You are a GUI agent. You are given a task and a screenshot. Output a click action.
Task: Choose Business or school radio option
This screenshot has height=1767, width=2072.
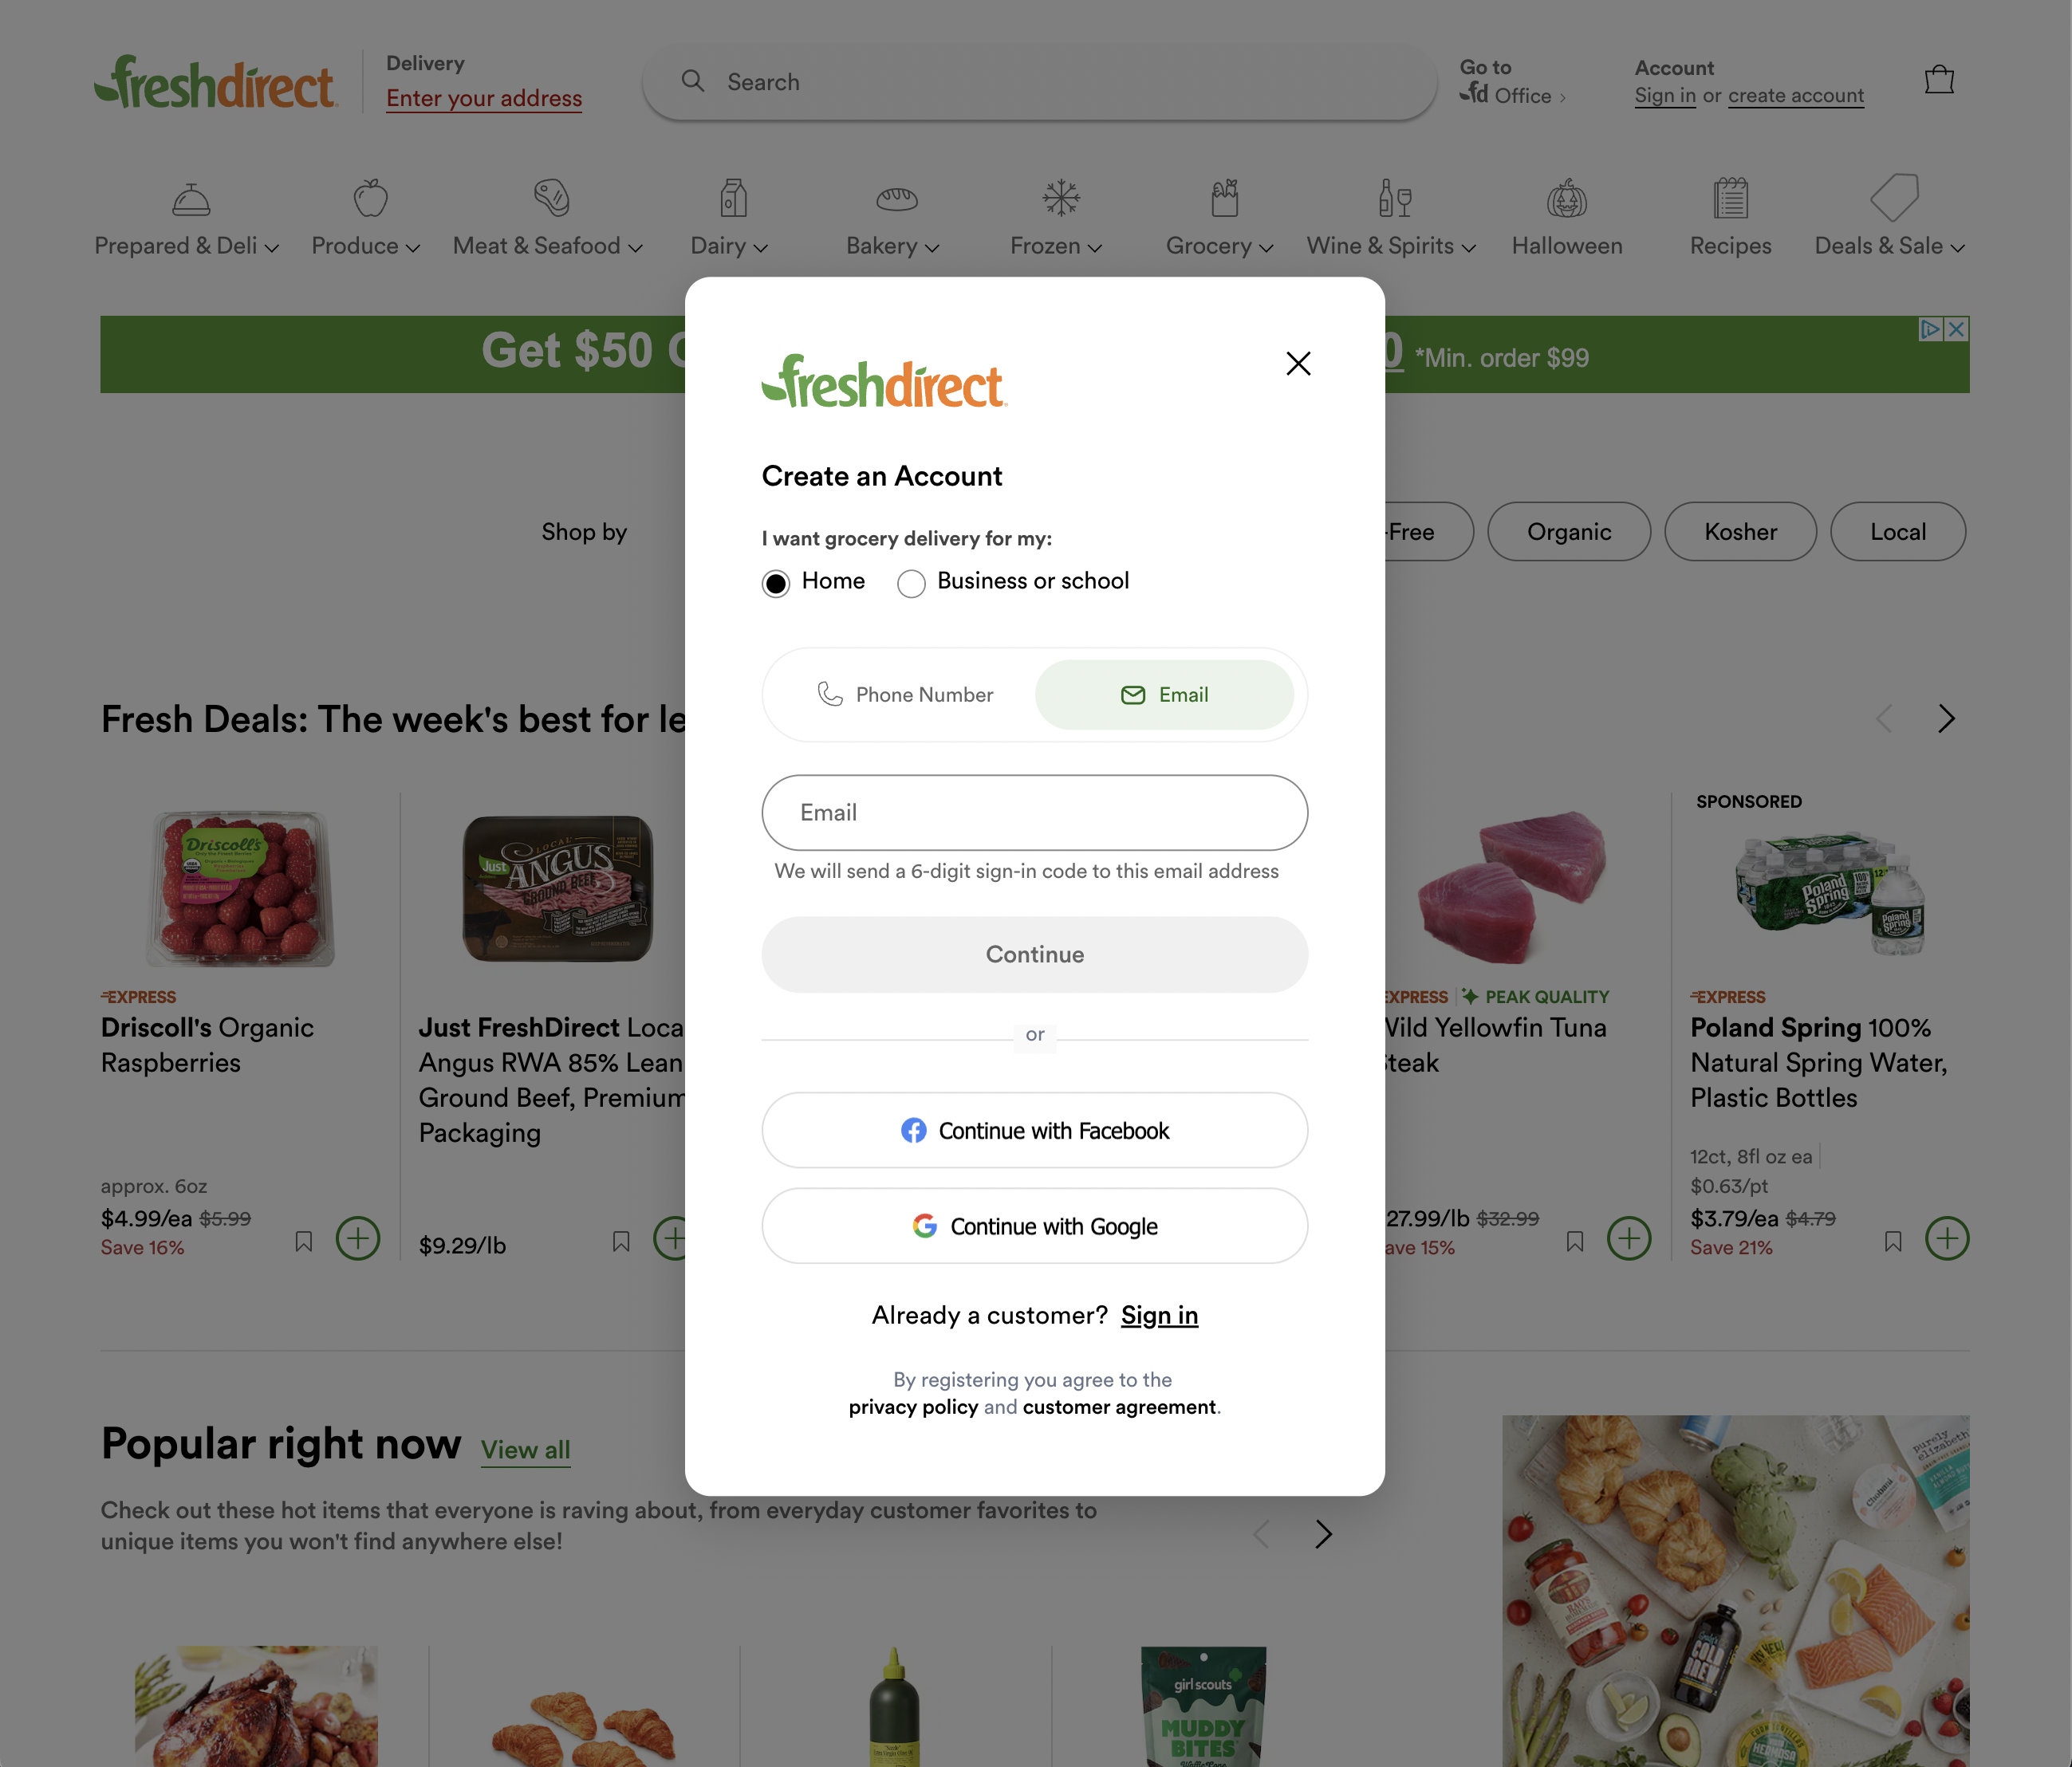[911, 583]
